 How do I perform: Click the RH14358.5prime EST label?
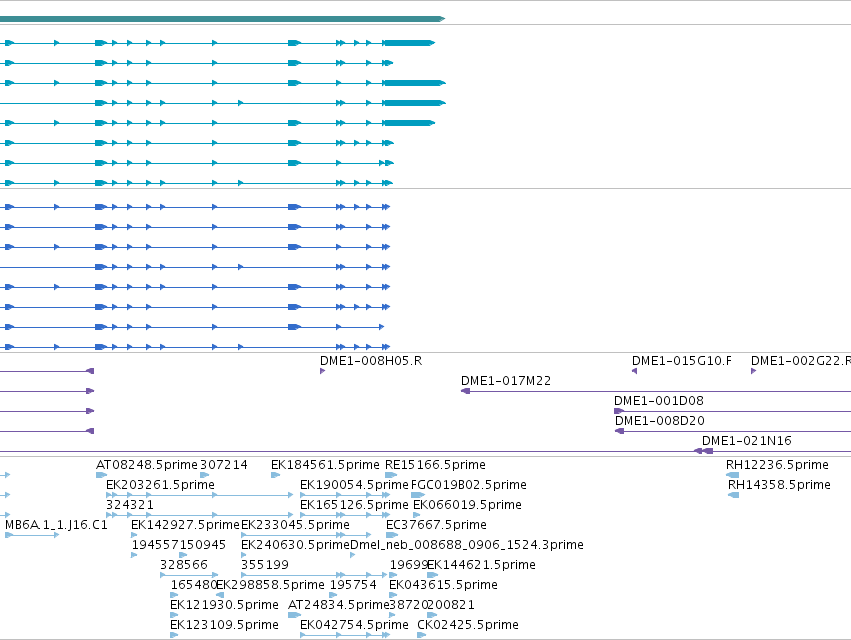(779, 485)
